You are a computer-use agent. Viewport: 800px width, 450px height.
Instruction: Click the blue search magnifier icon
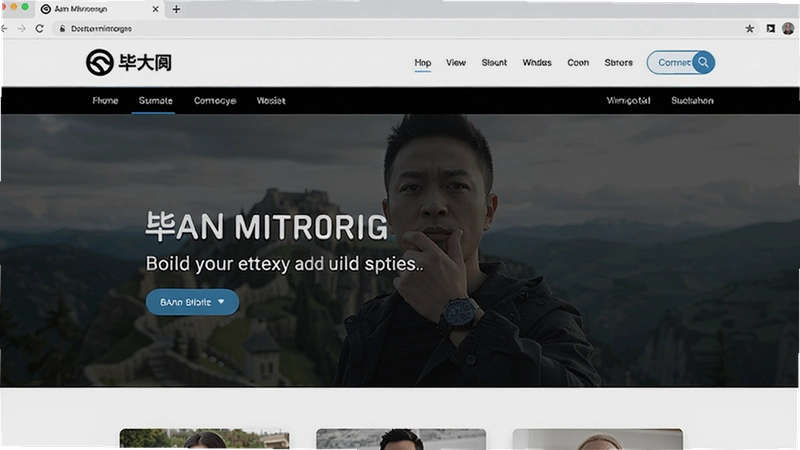pyautogui.click(x=703, y=62)
